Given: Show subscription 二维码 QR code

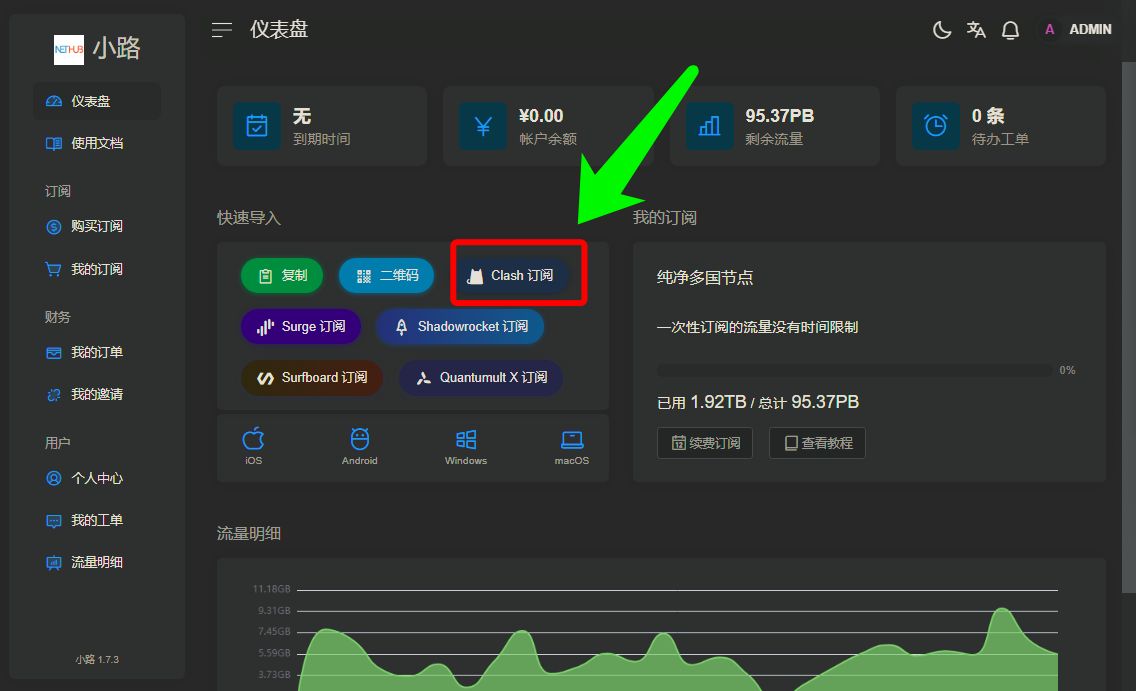Looking at the screenshot, I should tap(387, 276).
